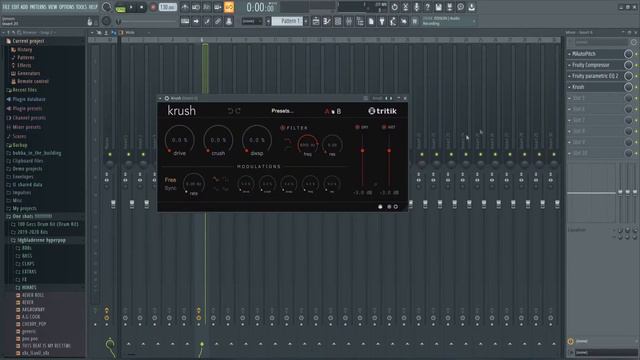Open History in the browser
The height and width of the screenshot is (360, 640).
[x=24, y=50]
